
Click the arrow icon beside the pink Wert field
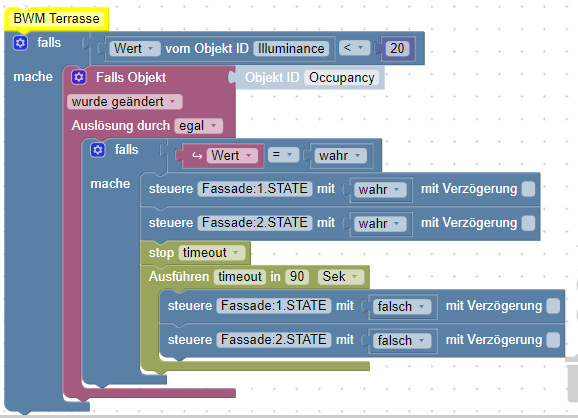point(197,156)
